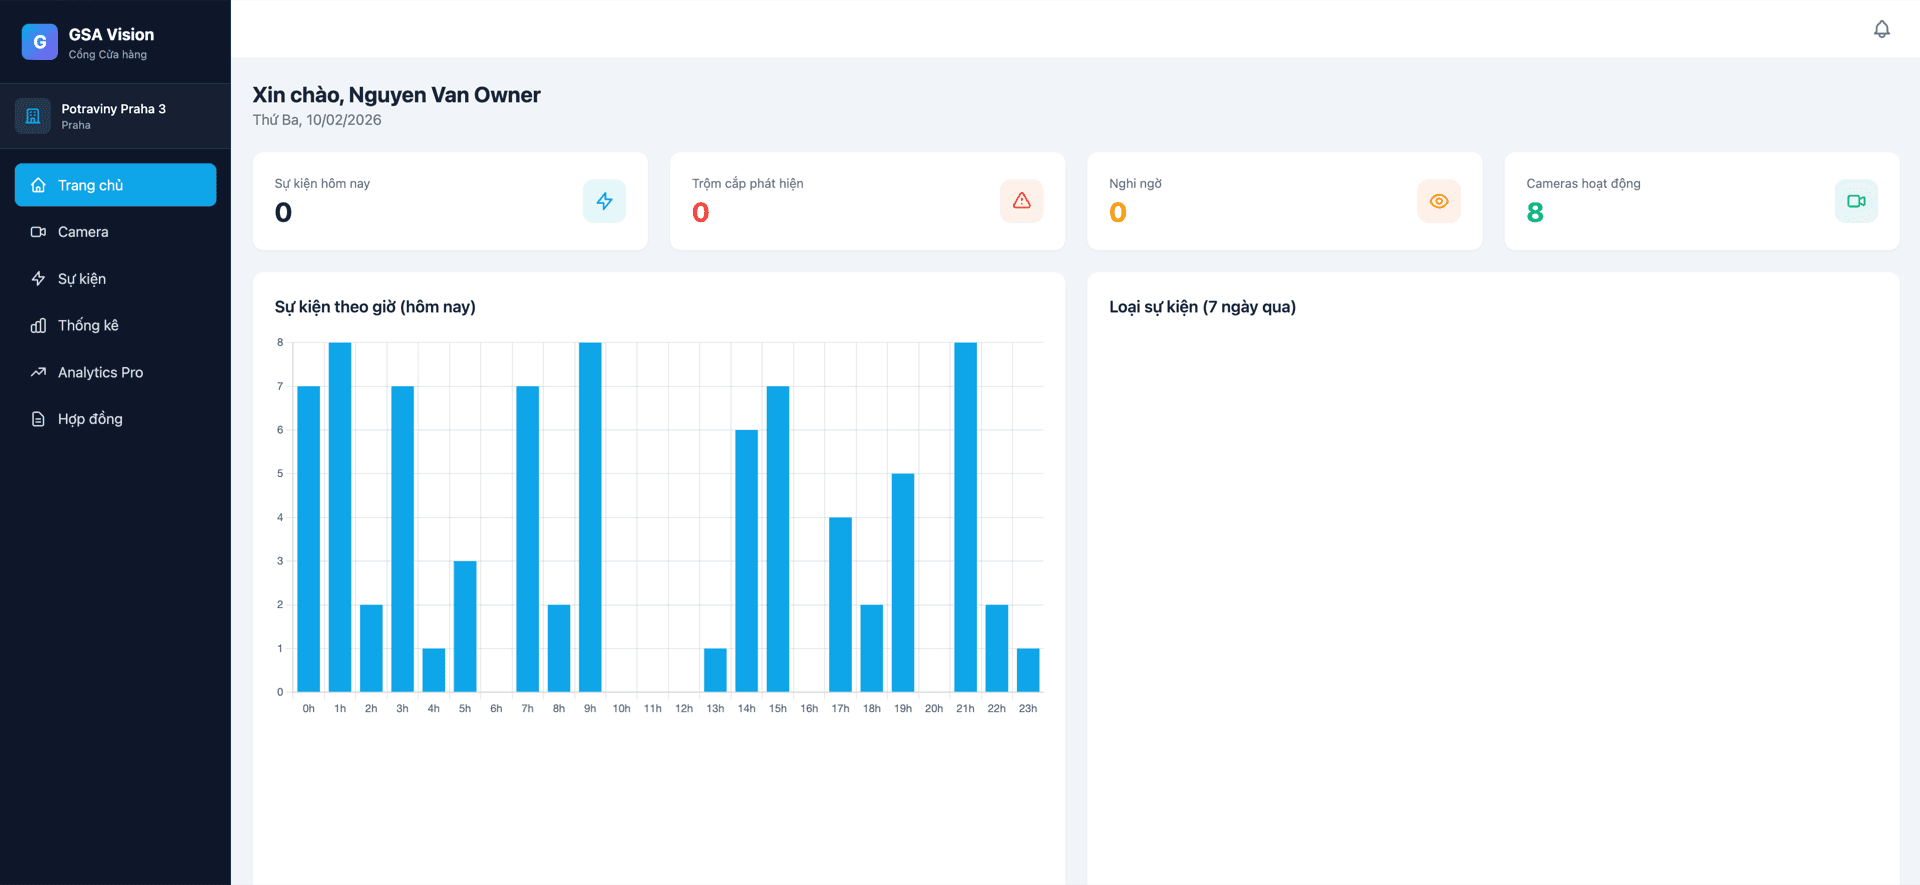Viewport: 1920px width, 885px height.
Task: Click the 19h bar in hourly chart
Action: [x=903, y=583]
